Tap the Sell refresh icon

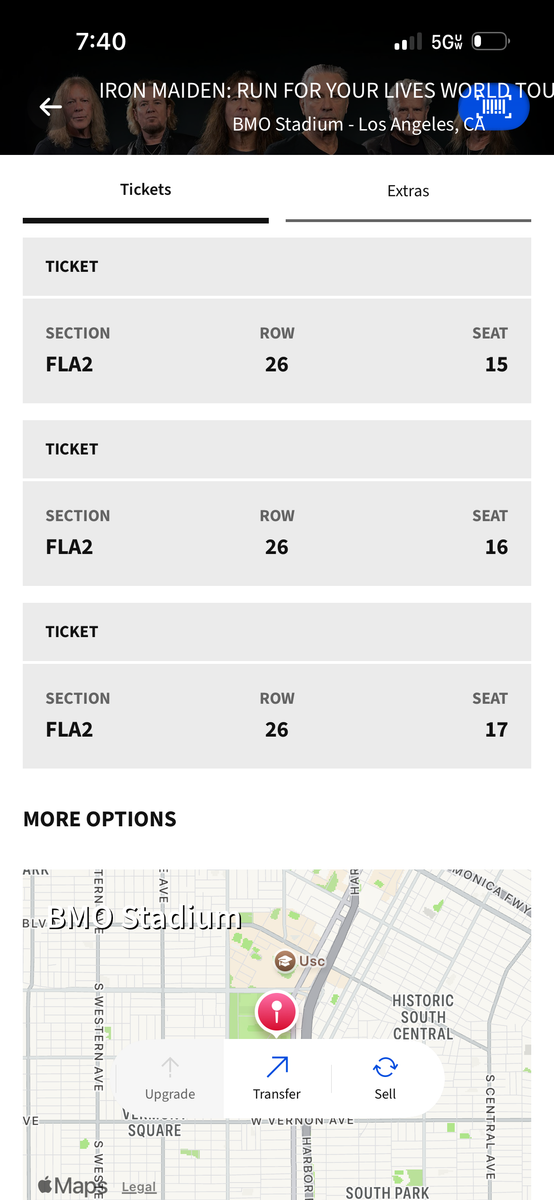[385, 1067]
